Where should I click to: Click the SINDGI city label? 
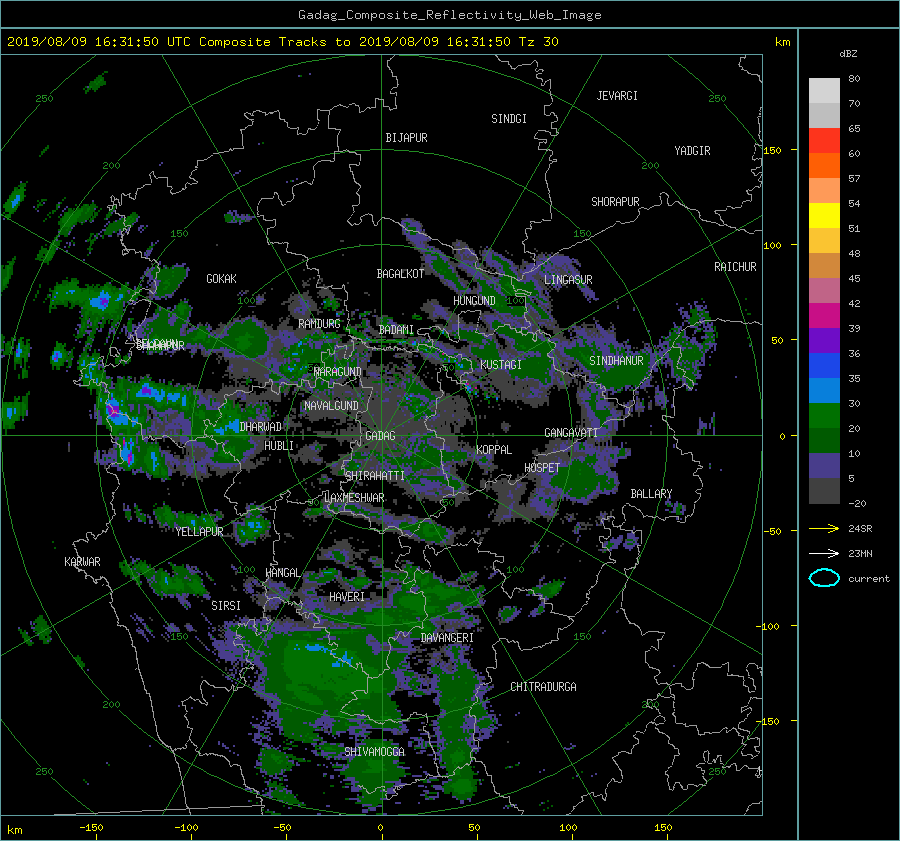509,119
